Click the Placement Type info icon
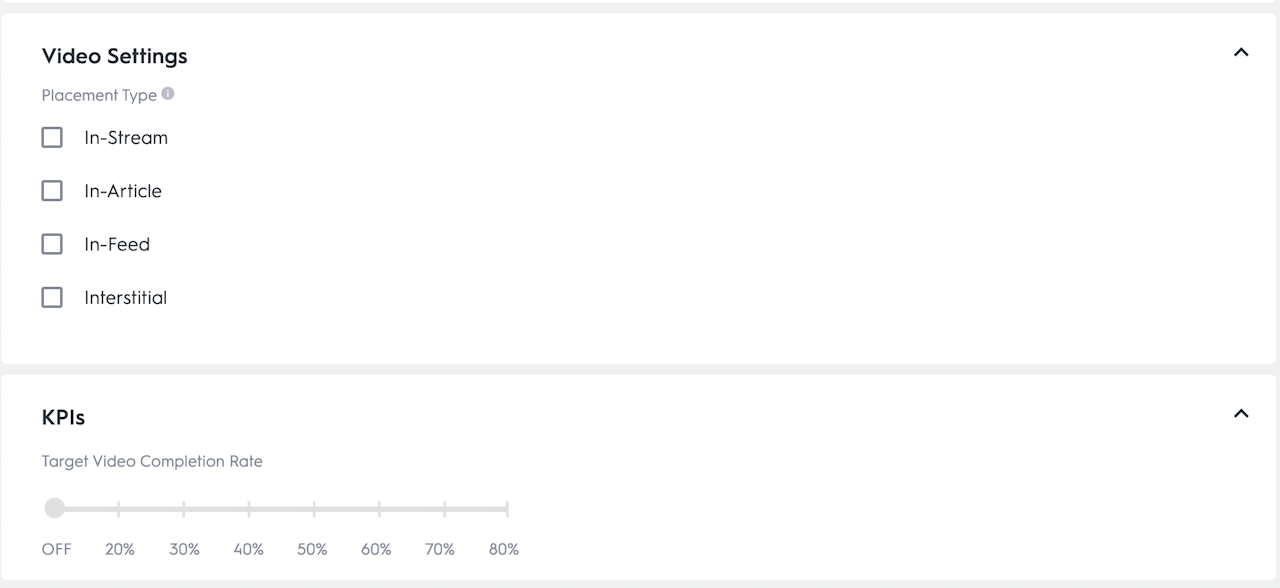This screenshot has width=1280, height=588. 168,94
